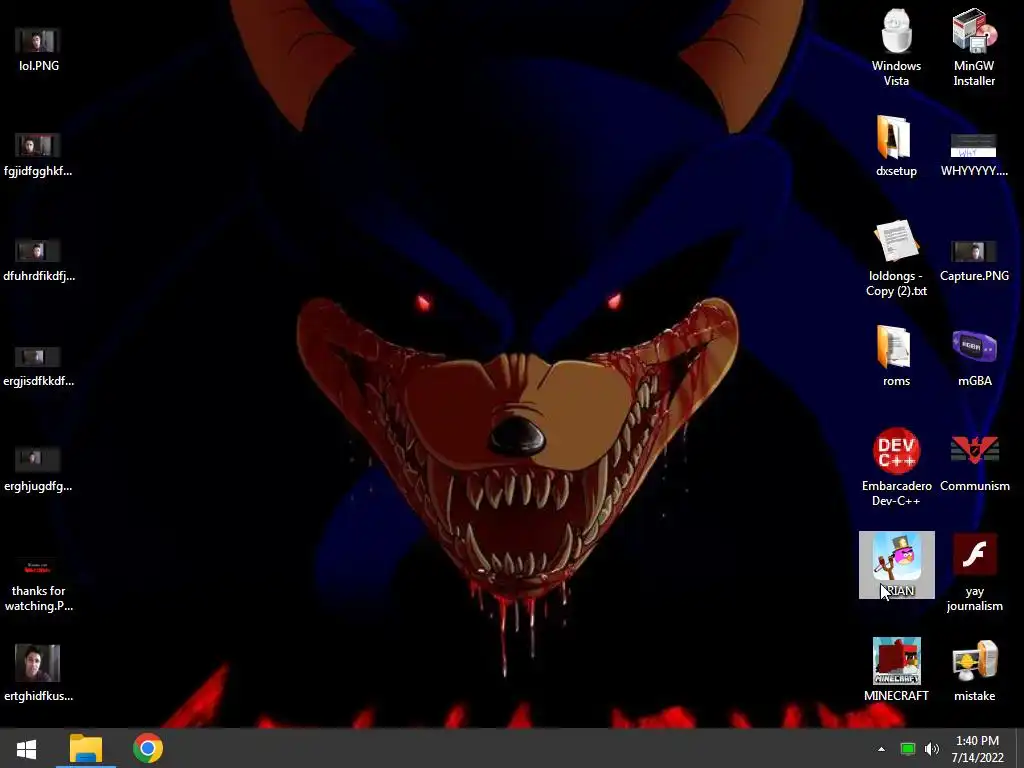1024x768 pixels.
Task: Open the clock showing 1:40 PM
Action: pyautogui.click(x=977, y=749)
